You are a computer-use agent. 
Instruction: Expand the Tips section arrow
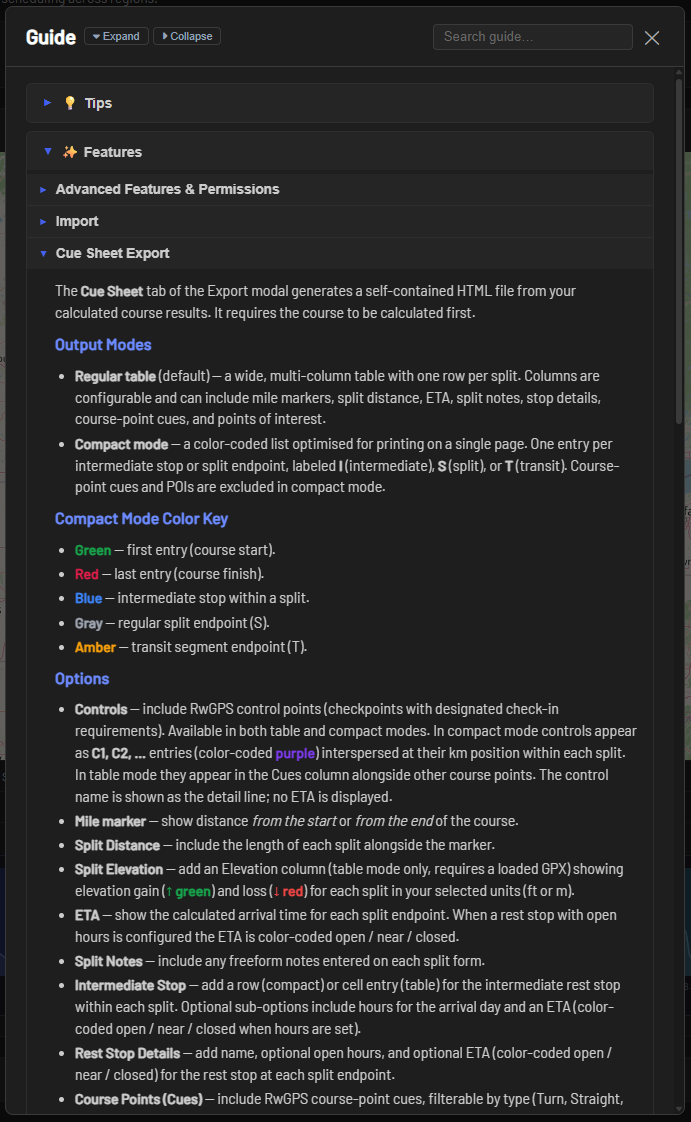[x=47, y=103]
